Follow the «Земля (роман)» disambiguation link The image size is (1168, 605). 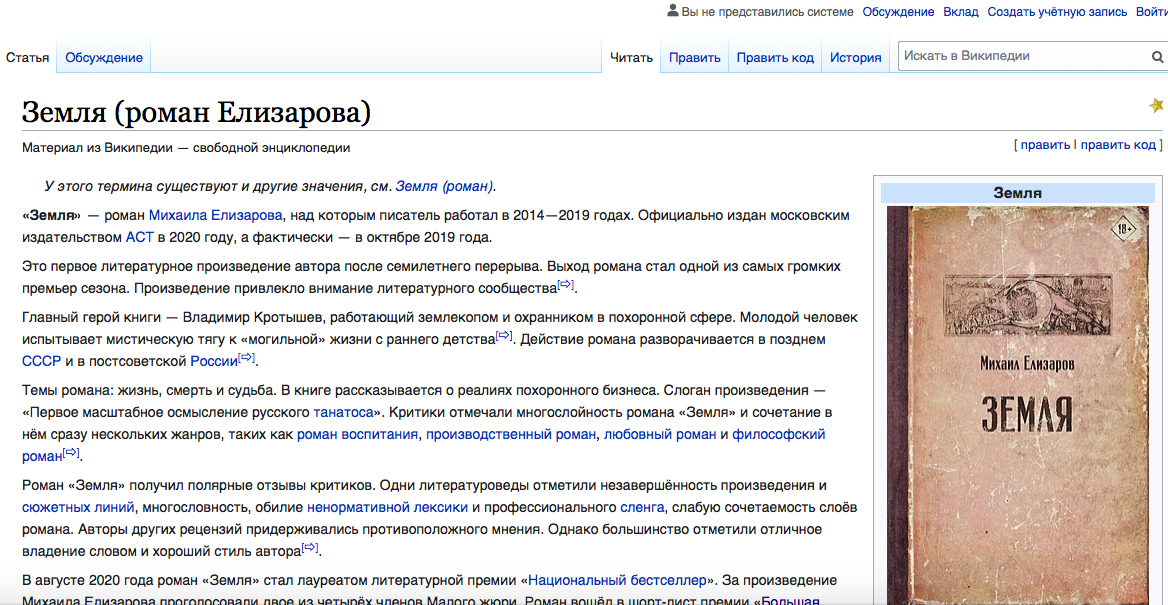[x=445, y=186]
